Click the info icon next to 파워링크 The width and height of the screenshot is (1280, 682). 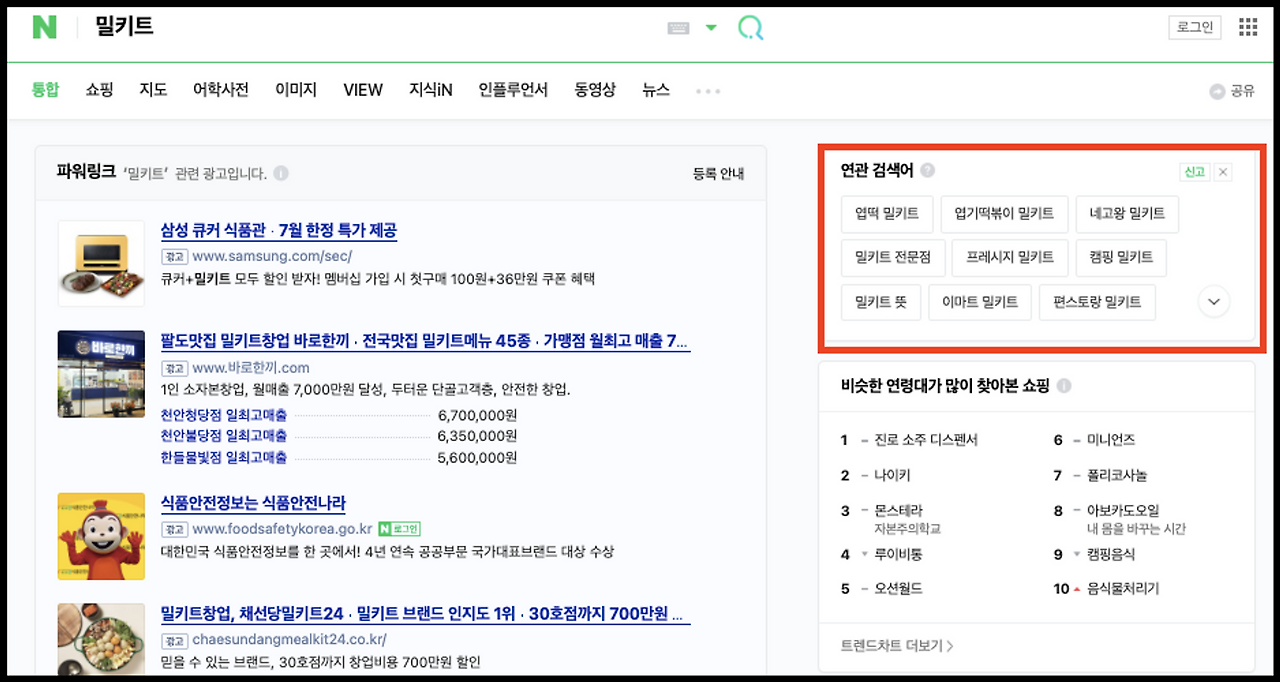point(281,172)
